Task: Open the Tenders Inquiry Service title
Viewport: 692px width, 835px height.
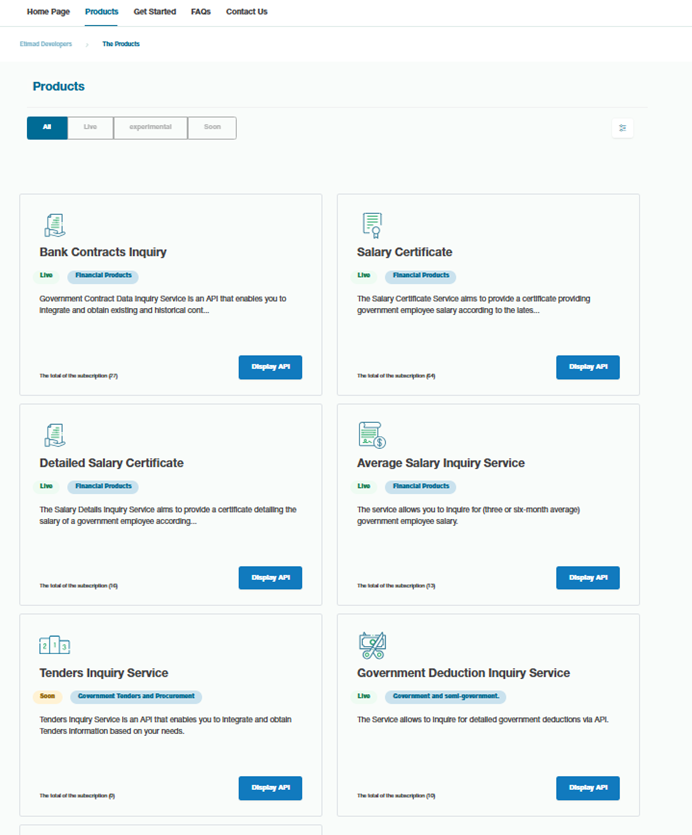Action: pyautogui.click(x=103, y=673)
